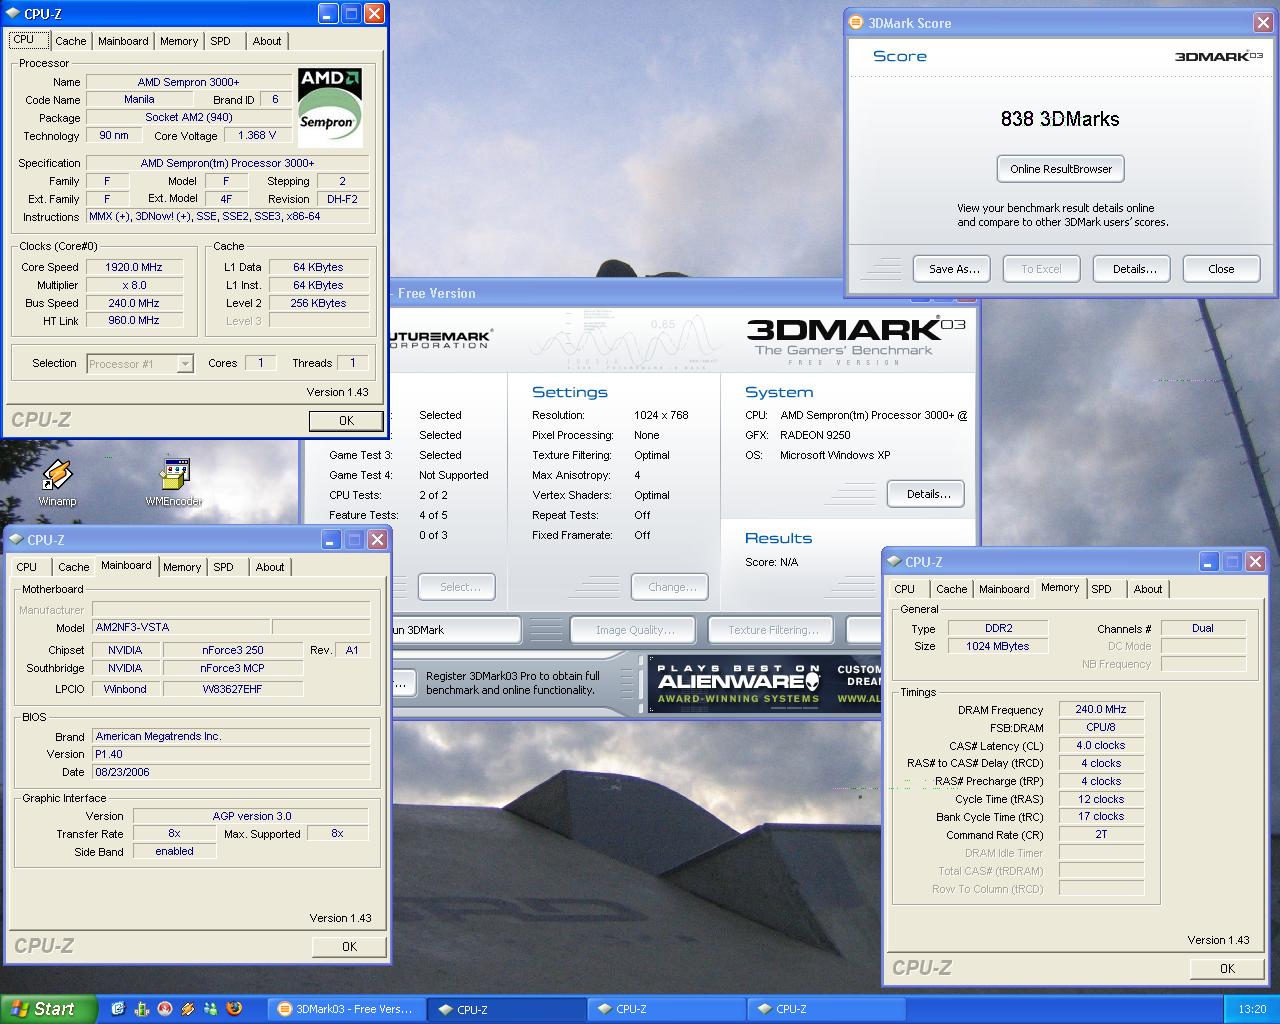Launch Firefox from the quick launch bar
The image size is (1280, 1024).
click(235, 1009)
